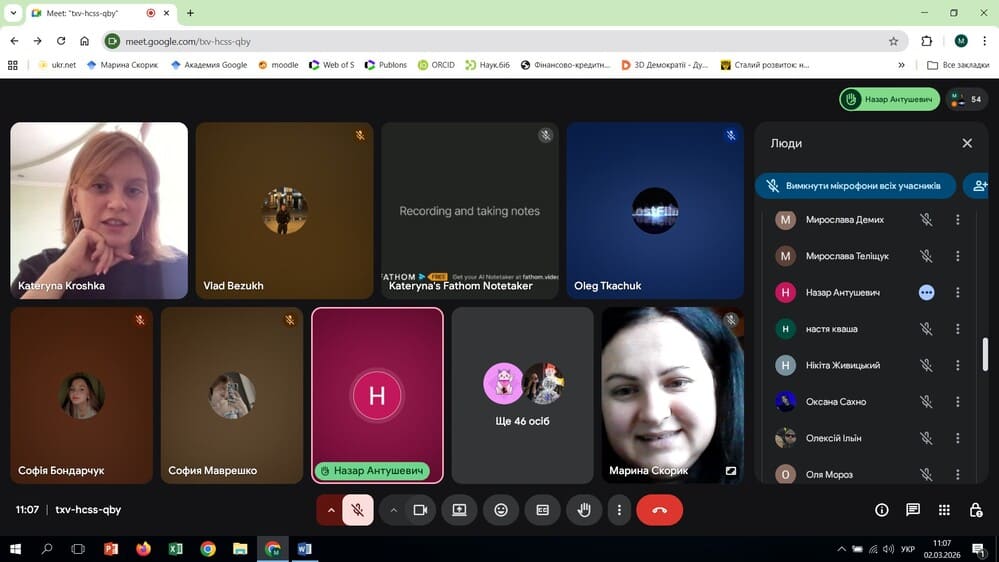Open more options menu for Оксана Сахно
This screenshot has height=562, width=999.
(957, 402)
